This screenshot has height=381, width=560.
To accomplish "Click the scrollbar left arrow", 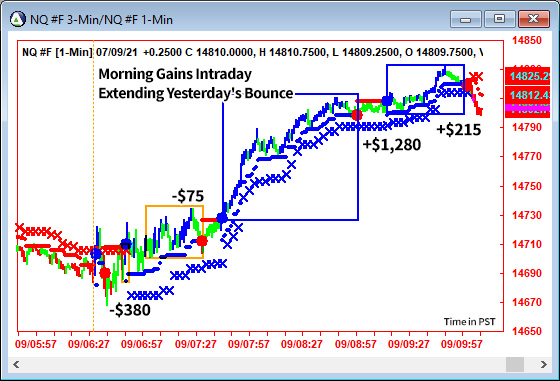I will point(16,365).
